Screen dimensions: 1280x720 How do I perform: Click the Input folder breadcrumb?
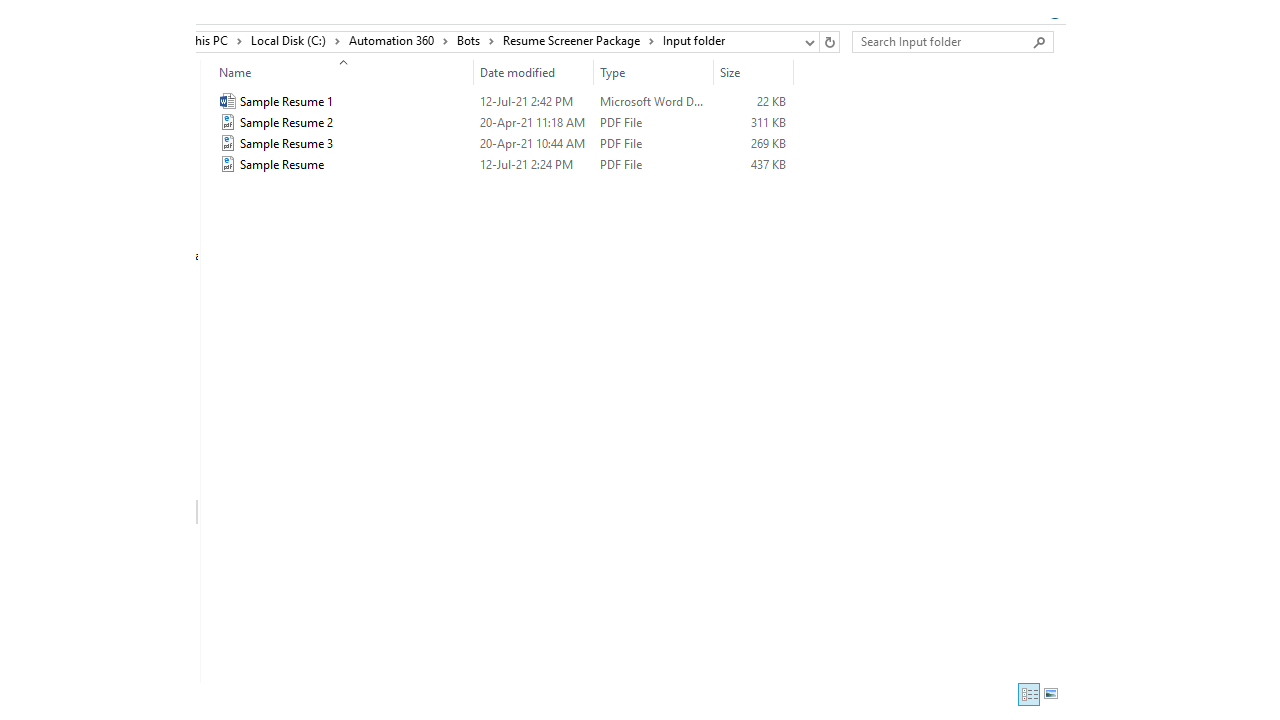694,41
